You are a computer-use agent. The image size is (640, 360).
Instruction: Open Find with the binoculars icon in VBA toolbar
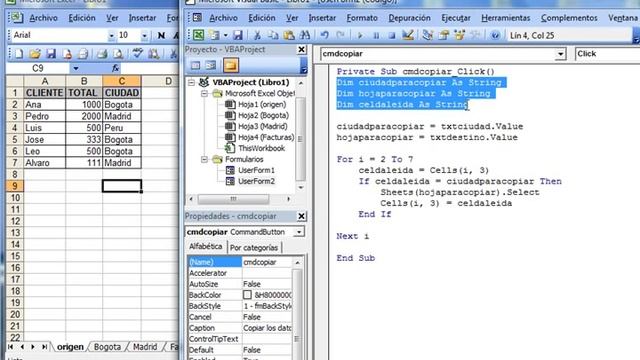tap(305, 36)
